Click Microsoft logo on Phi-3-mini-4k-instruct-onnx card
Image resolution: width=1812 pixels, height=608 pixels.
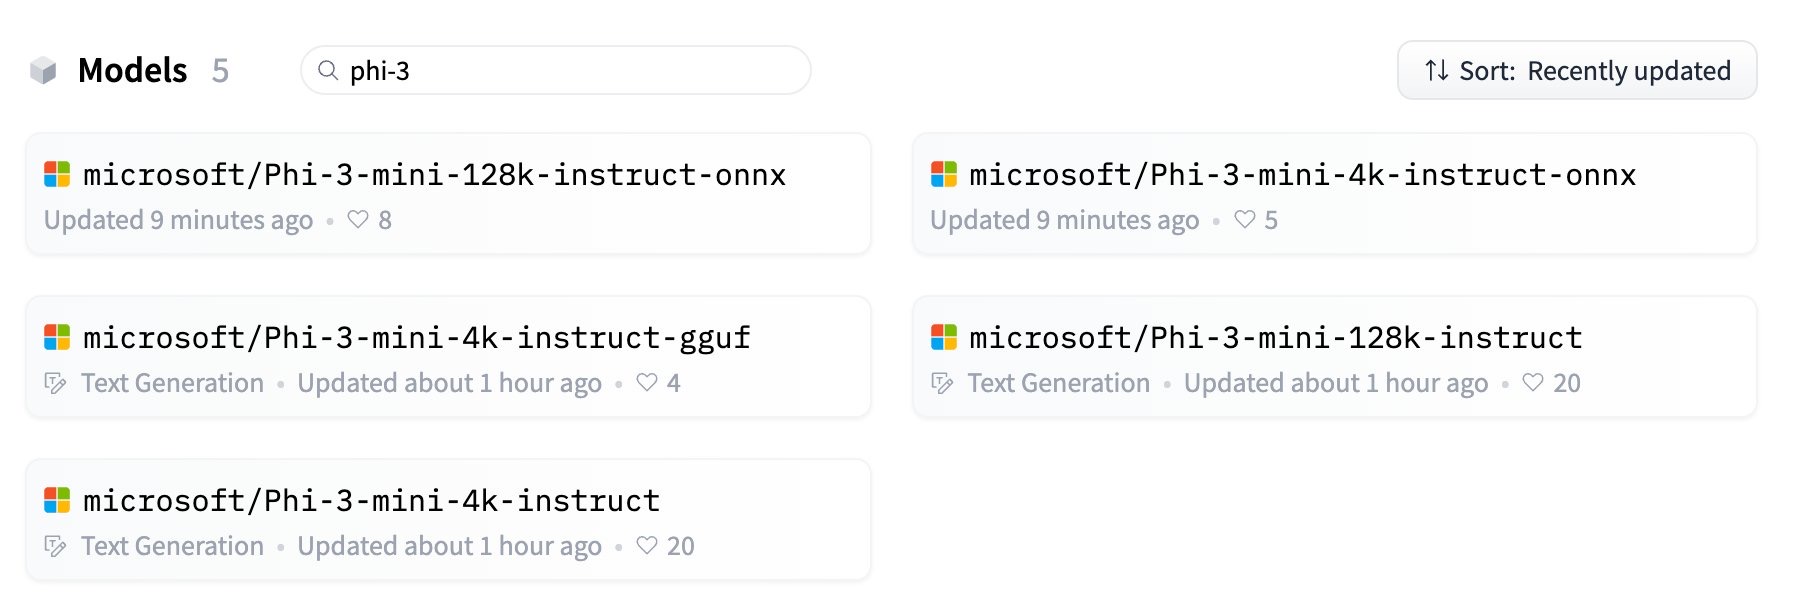pyautogui.click(x=944, y=175)
